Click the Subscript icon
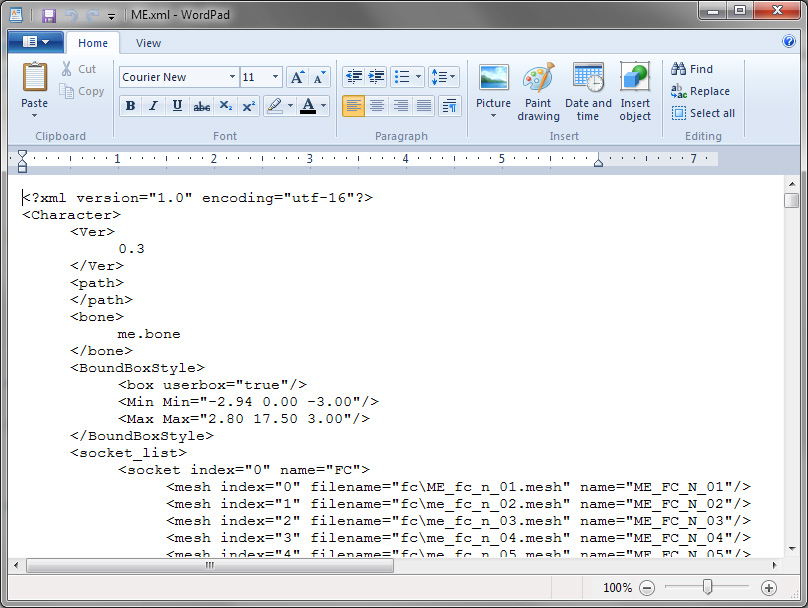The height and width of the screenshot is (608, 808). pos(226,106)
